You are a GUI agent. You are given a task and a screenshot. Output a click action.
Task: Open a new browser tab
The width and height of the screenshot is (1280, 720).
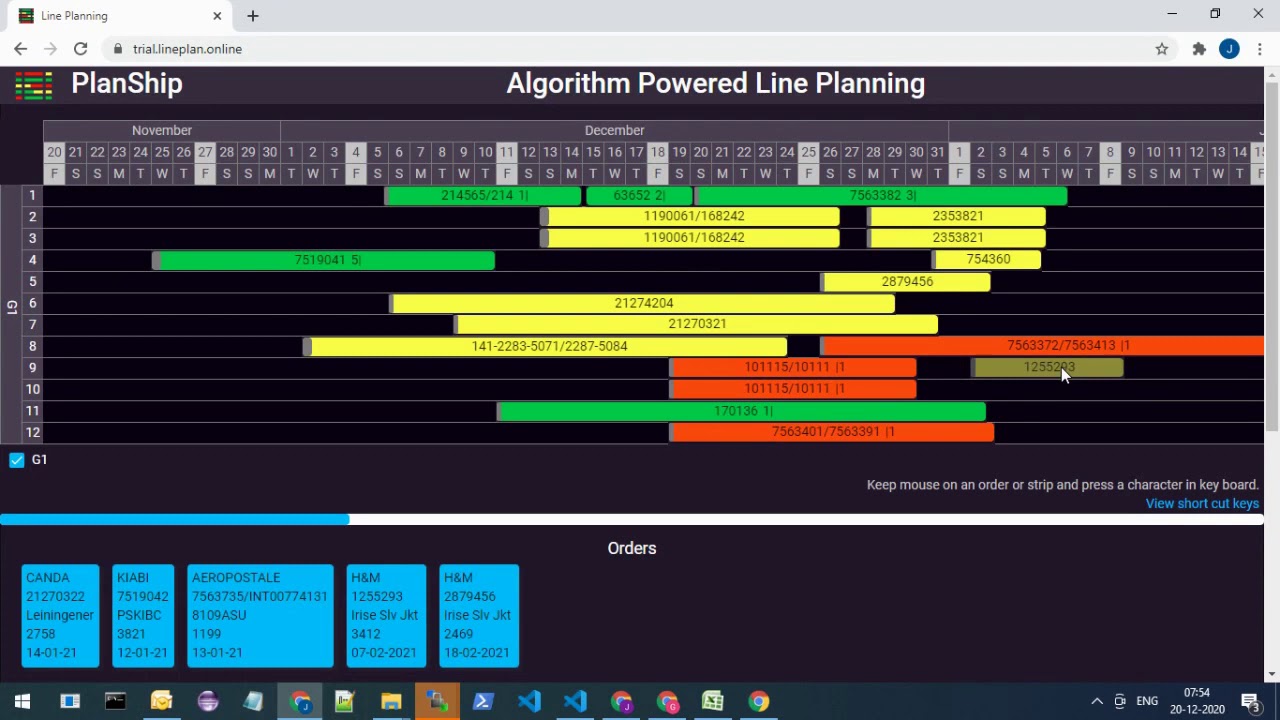click(252, 16)
